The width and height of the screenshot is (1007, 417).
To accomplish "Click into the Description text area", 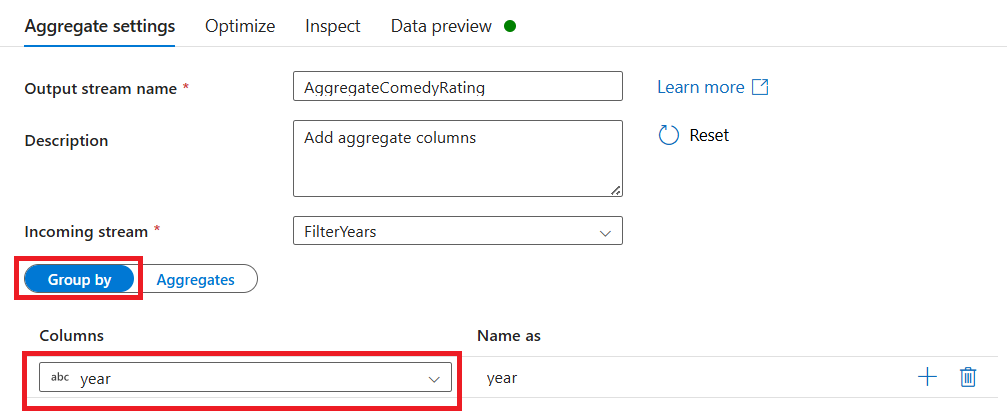I will pyautogui.click(x=457, y=158).
